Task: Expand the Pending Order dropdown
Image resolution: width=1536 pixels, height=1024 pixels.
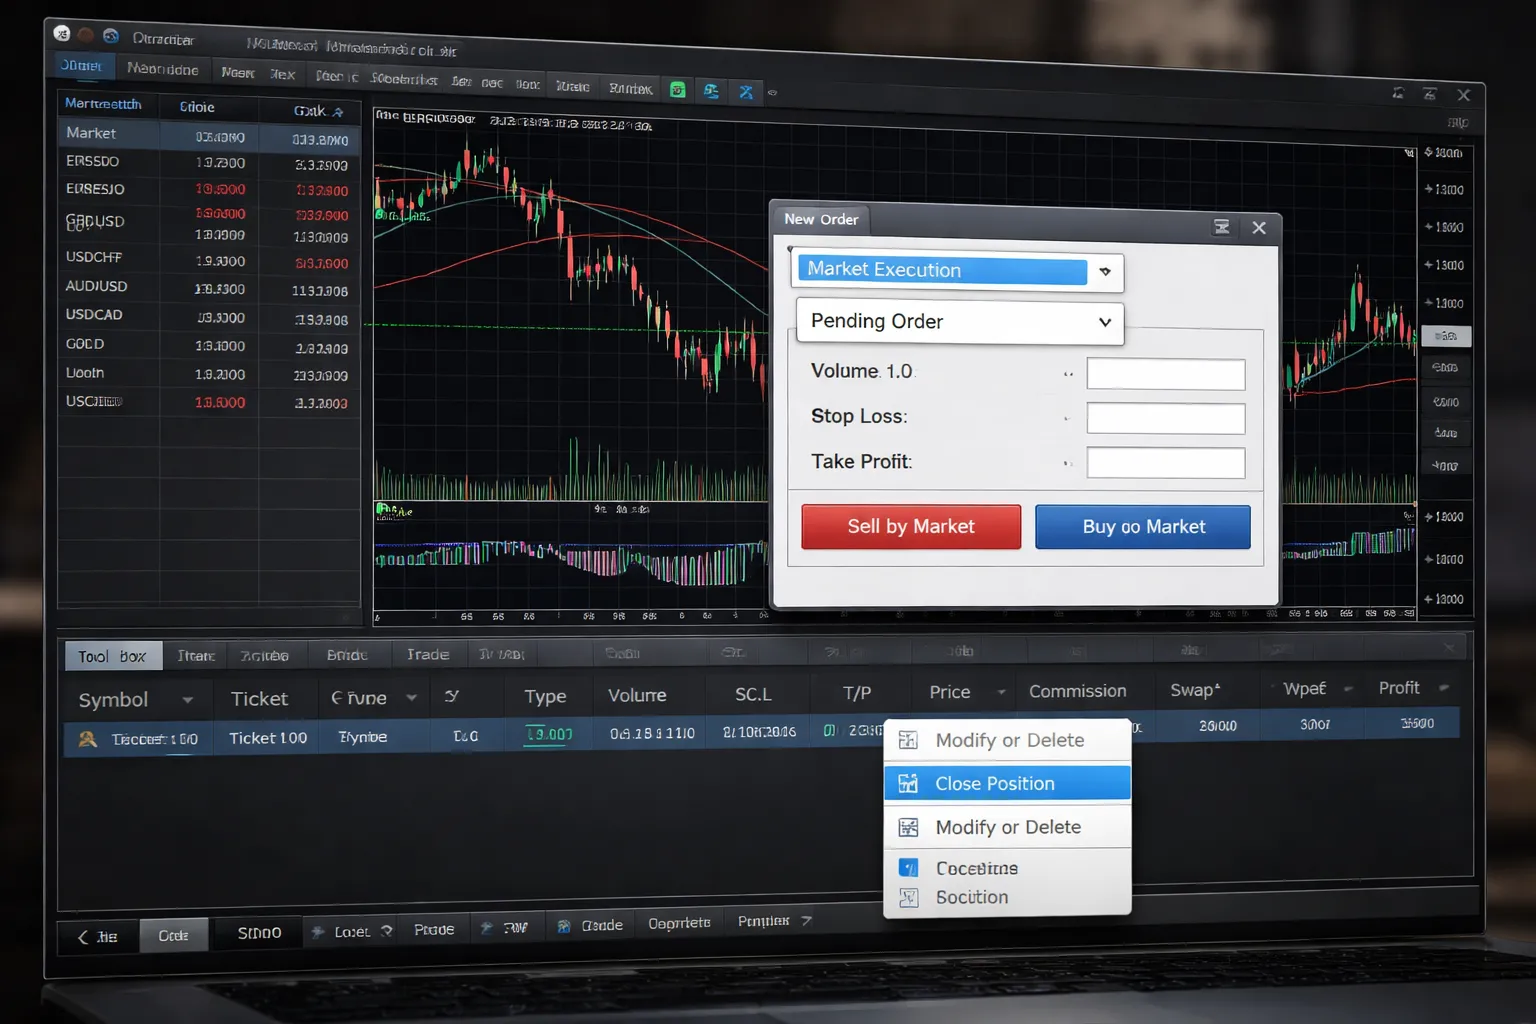Action: coord(1105,322)
